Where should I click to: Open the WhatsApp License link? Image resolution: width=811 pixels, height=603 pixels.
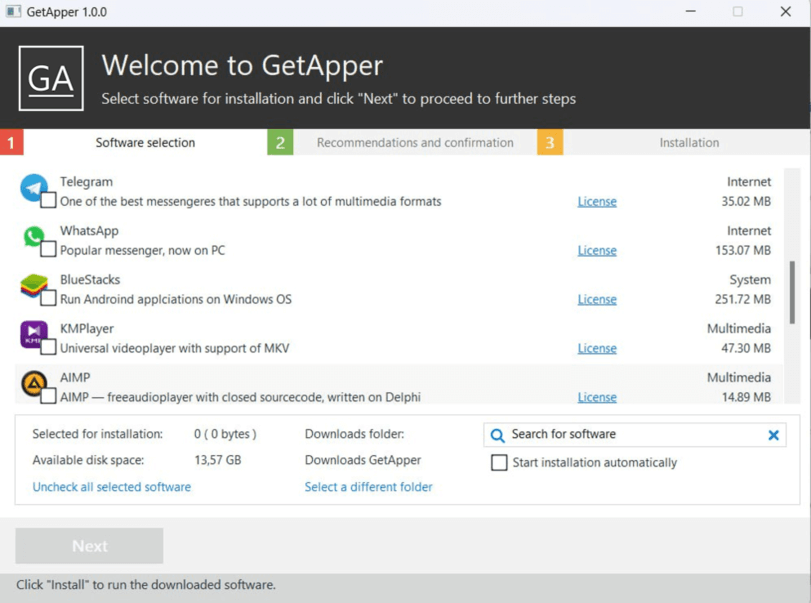point(597,250)
